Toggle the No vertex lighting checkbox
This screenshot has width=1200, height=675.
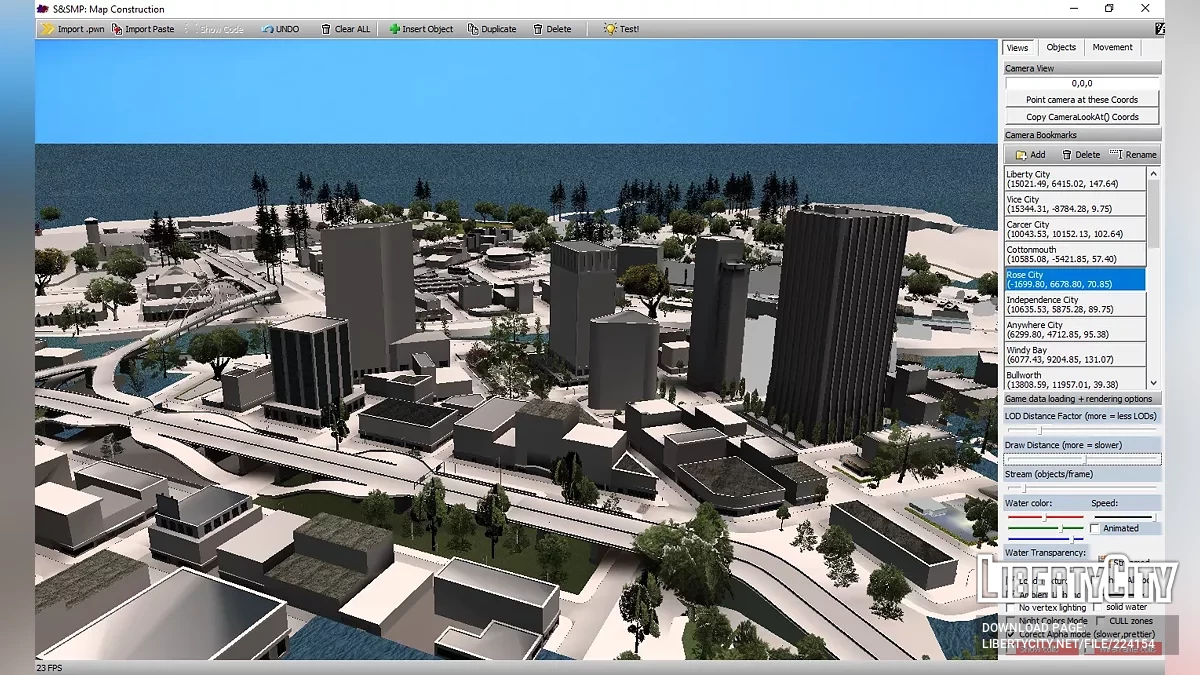point(1011,607)
